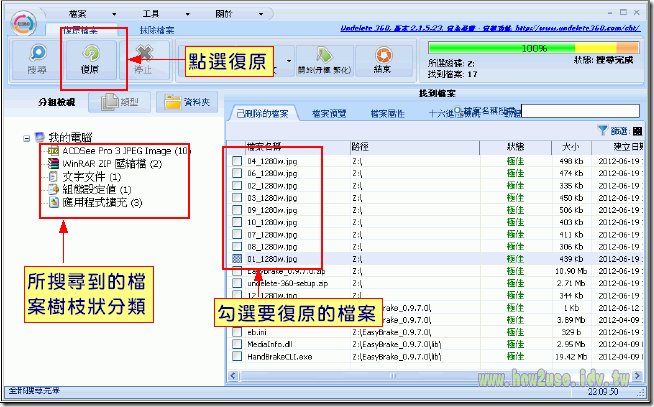Open the Undelete 360 website link

pyautogui.click(x=490, y=28)
